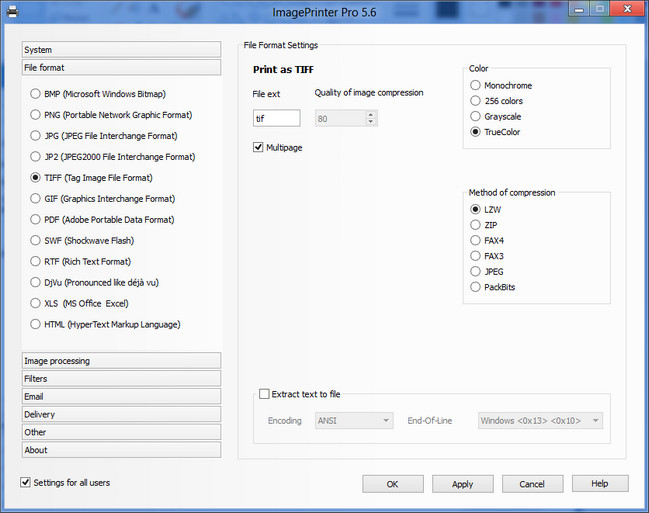Open the End-Of-Line Windows dropdown
Image resolution: width=649 pixels, height=513 pixels.
click(x=540, y=421)
